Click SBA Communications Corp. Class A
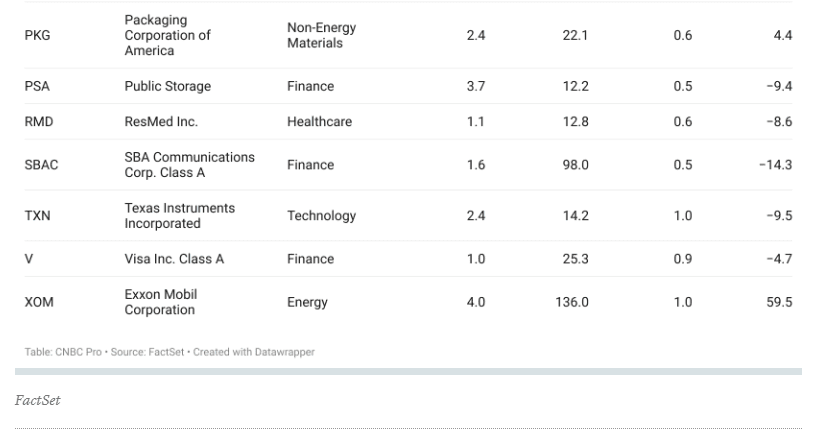 (x=190, y=165)
